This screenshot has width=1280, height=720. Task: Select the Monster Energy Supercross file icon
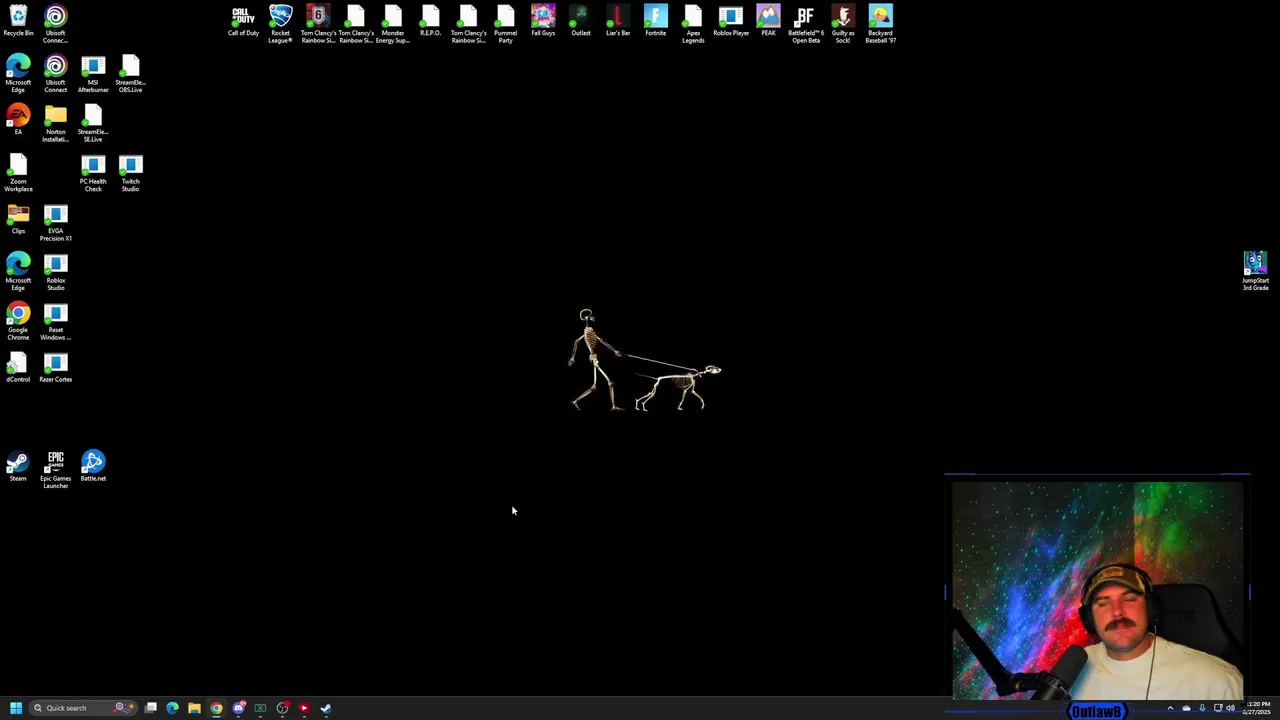pos(393,24)
